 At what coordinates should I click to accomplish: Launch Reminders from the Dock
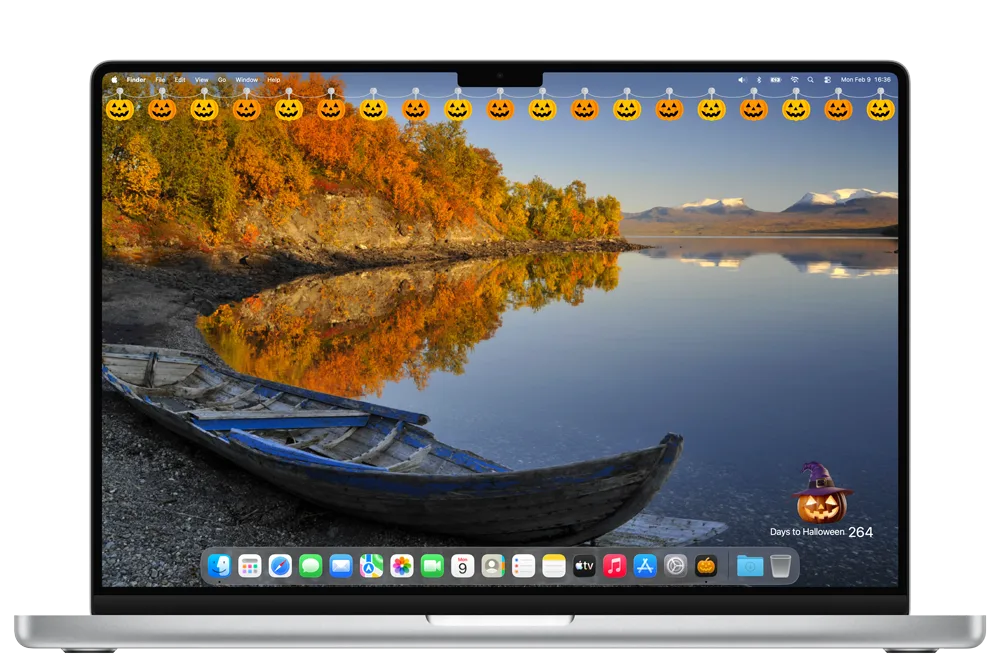click(524, 566)
